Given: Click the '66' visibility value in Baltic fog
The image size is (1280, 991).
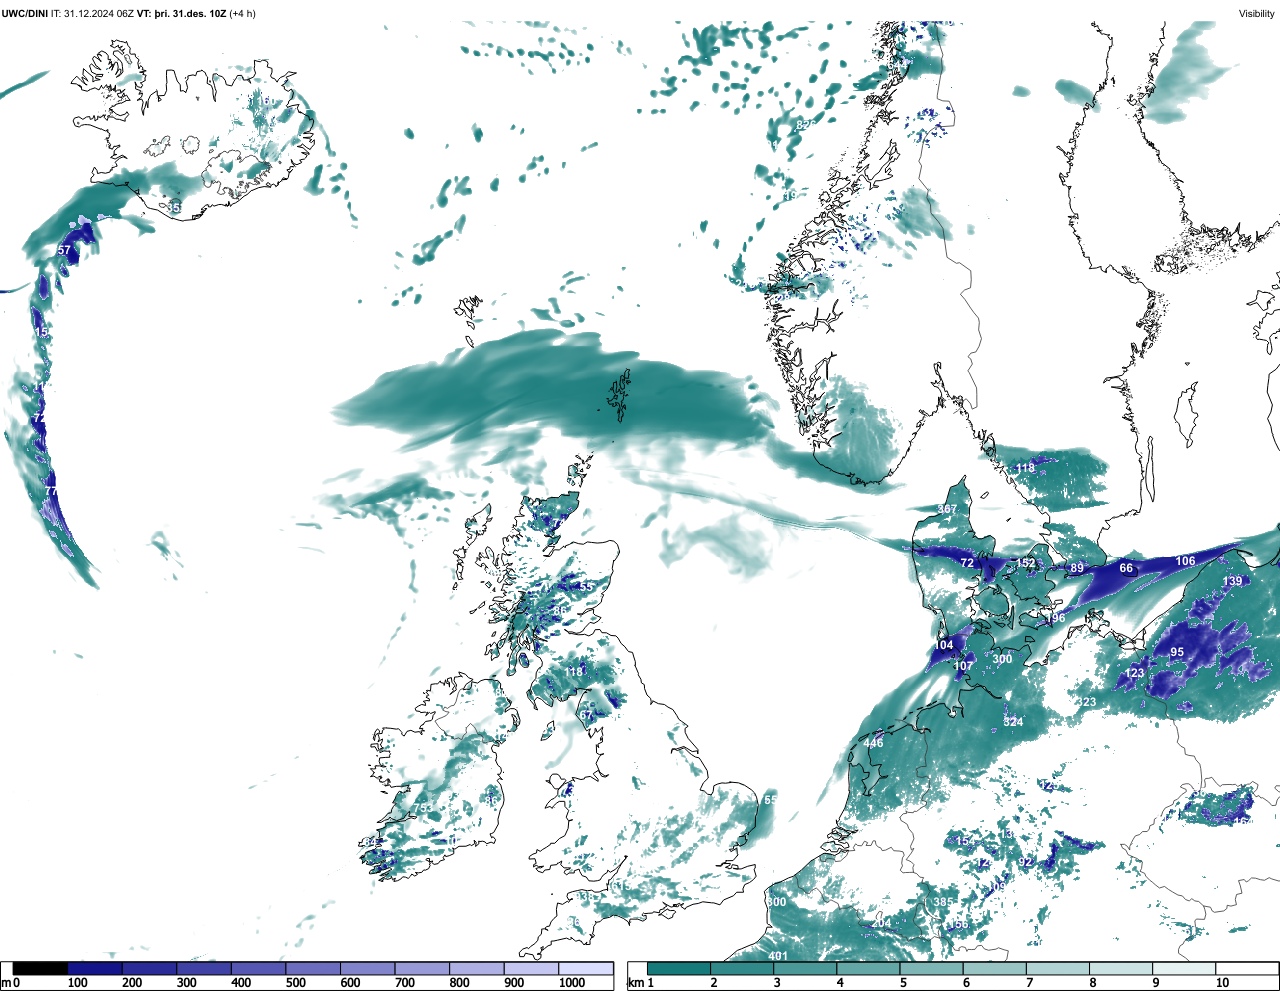Looking at the screenshot, I should pos(1126,568).
